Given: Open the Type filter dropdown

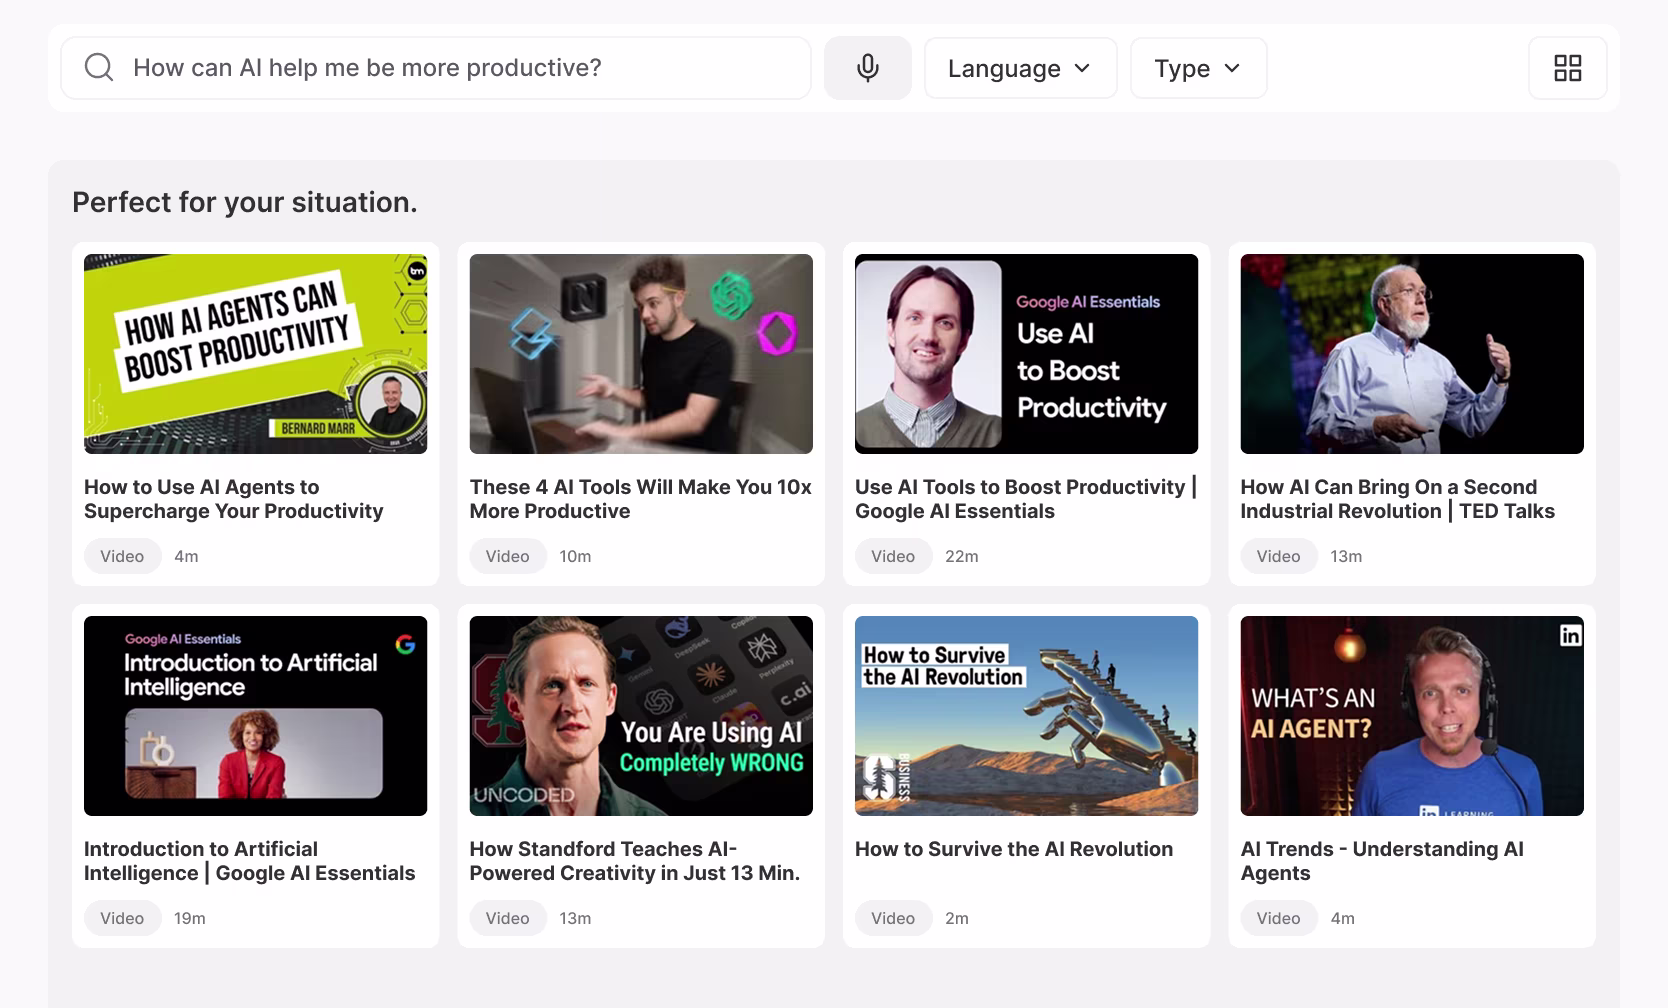Looking at the screenshot, I should click(1198, 68).
